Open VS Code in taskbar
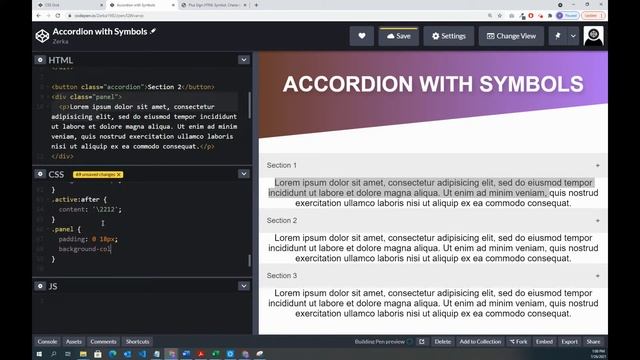Viewport: 640px width, 360px height. [x=142, y=354]
